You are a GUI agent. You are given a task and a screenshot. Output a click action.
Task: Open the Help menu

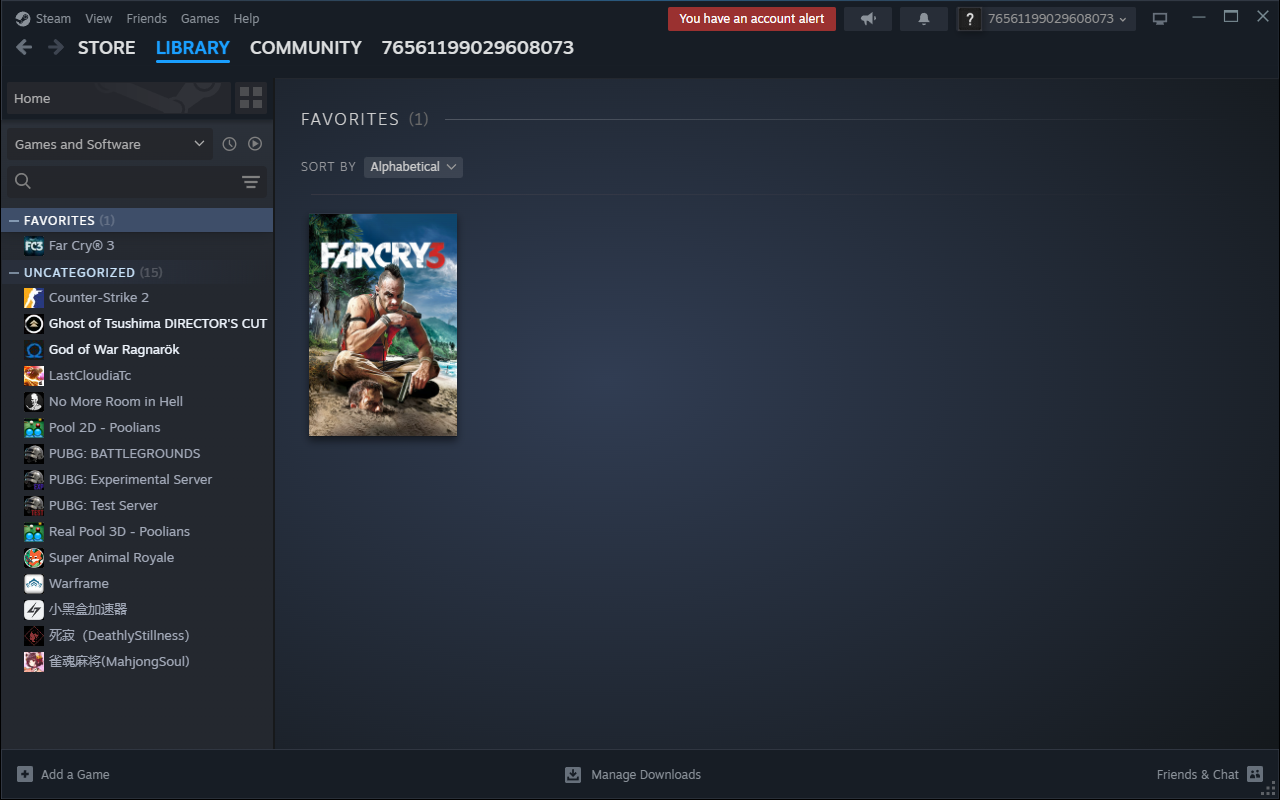[246, 18]
